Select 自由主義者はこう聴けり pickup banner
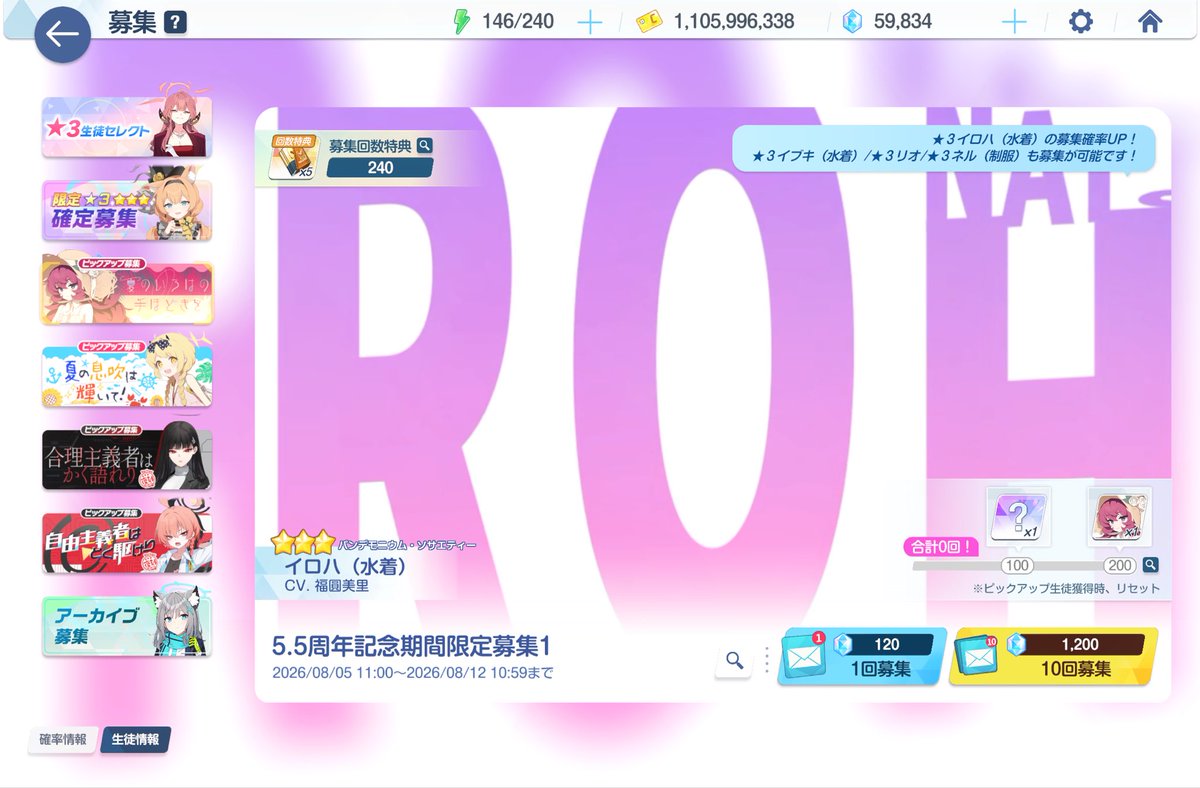1200x788 pixels. tap(127, 542)
